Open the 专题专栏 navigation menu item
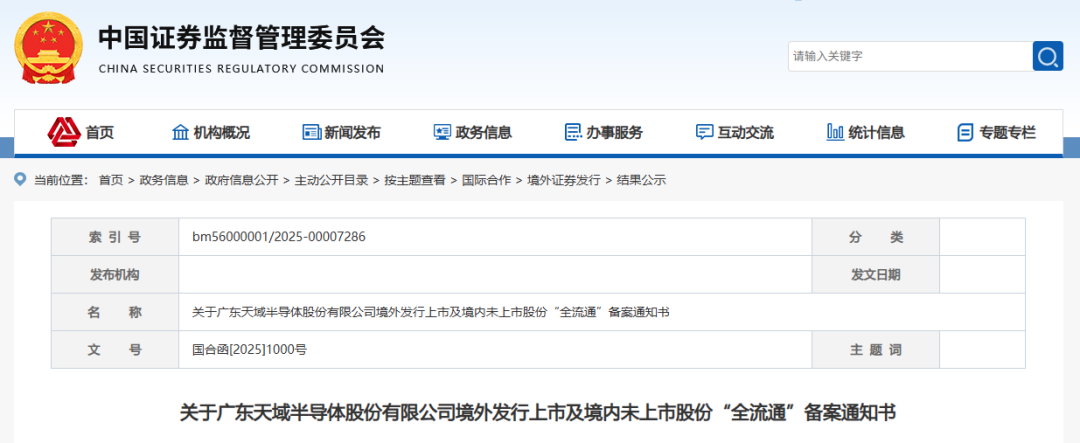This screenshot has width=1080, height=443. [x=1008, y=133]
